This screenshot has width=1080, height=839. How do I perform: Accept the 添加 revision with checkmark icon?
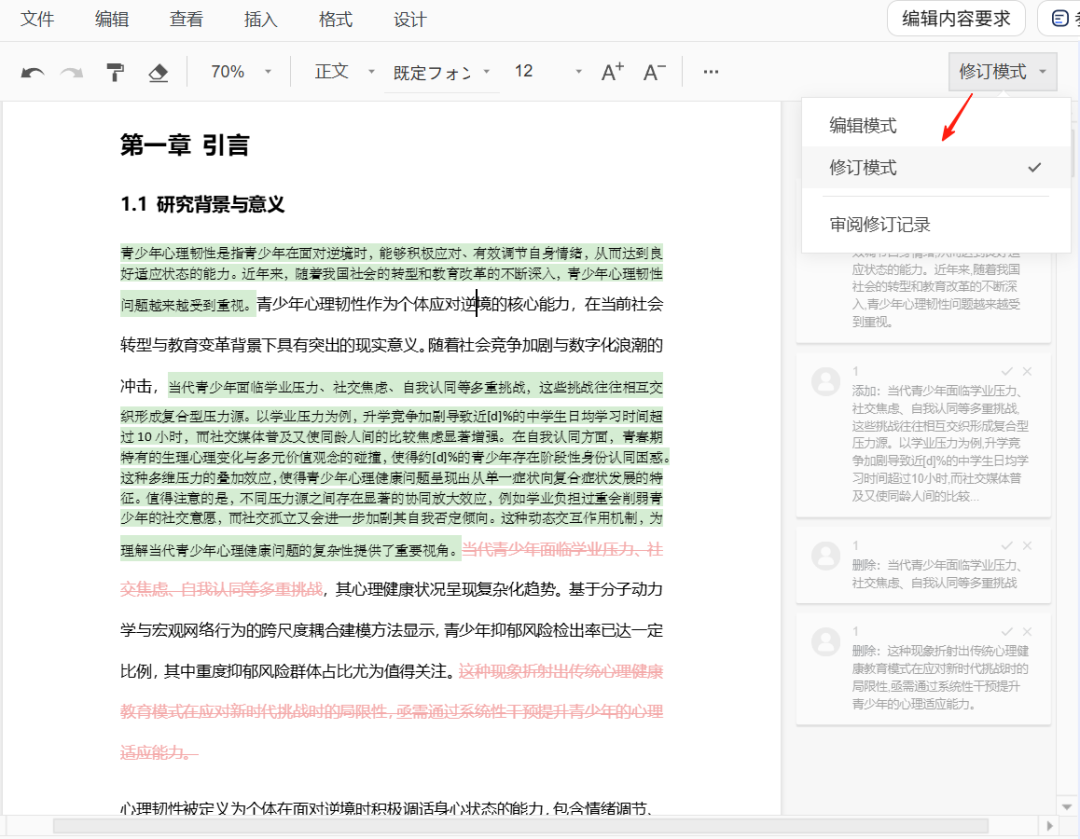1007,371
